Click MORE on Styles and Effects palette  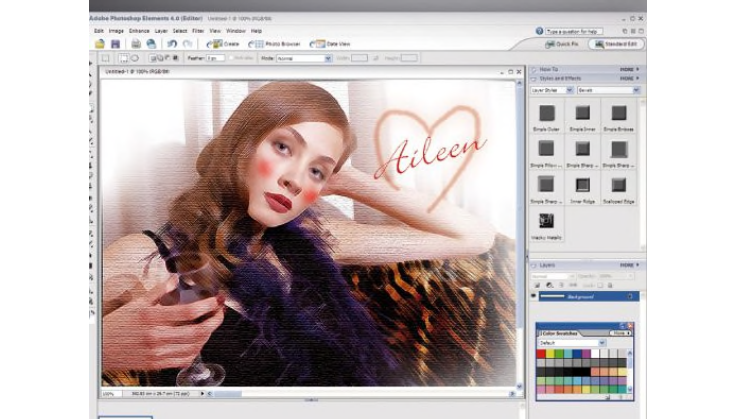[x=629, y=78]
